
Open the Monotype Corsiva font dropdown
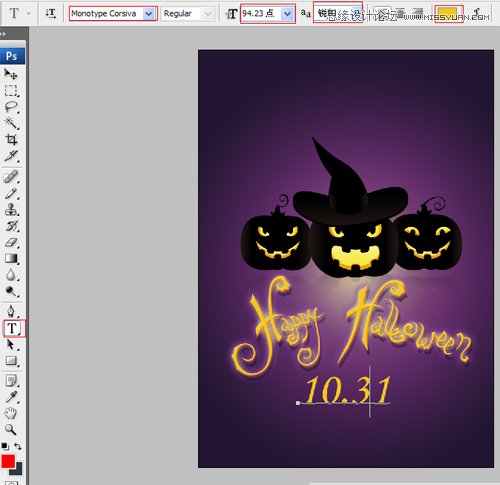[149, 14]
